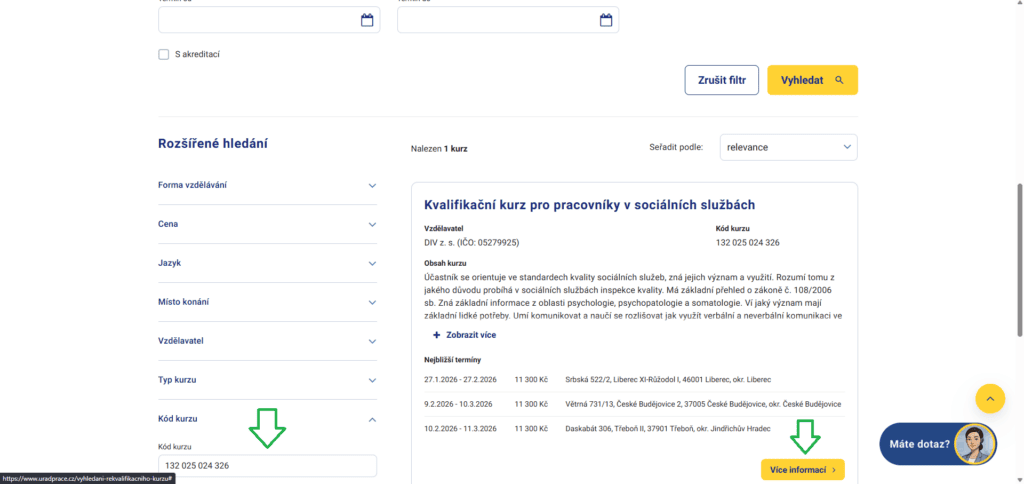Click the course code 132 025 024 326 in the card
The height and width of the screenshot is (484, 1024).
[x=748, y=243]
